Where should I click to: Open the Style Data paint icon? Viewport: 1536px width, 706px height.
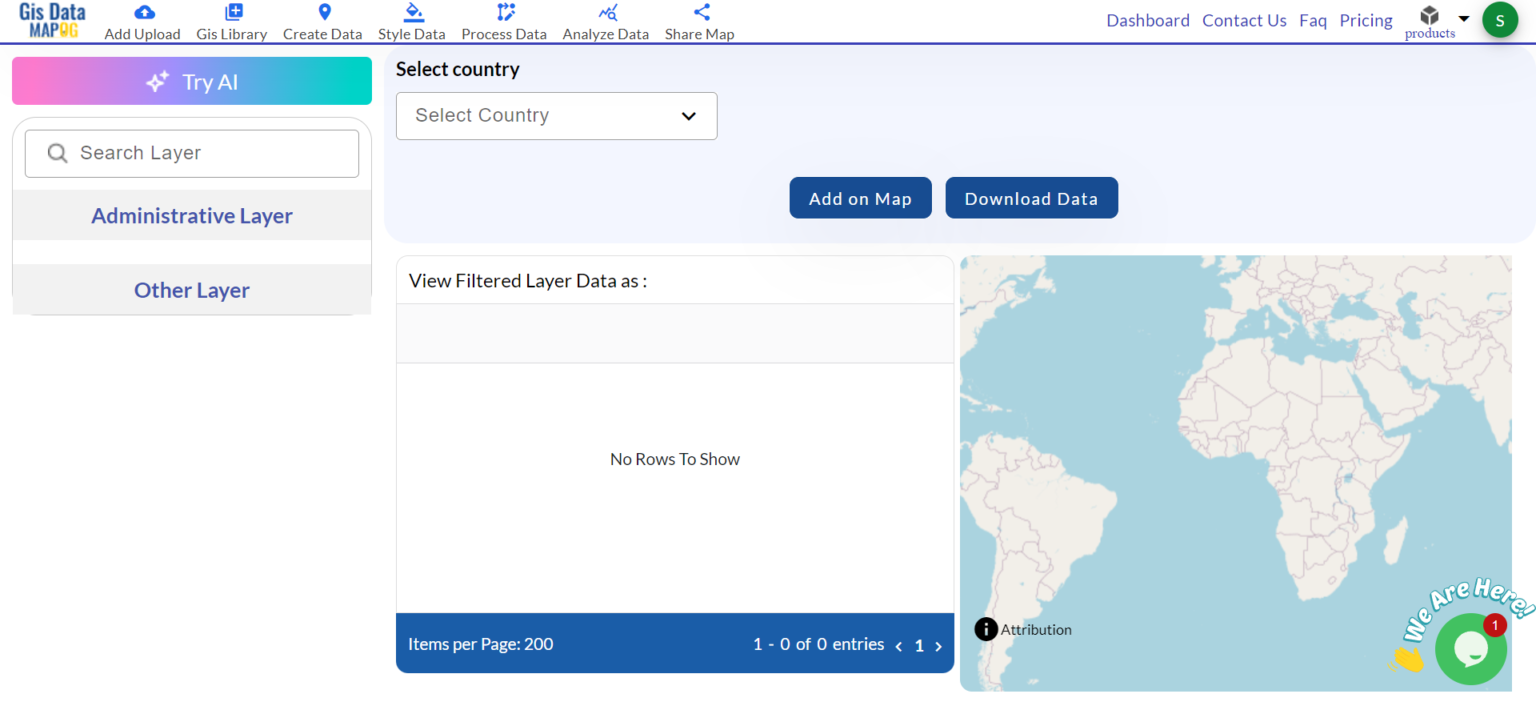[x=413, y=12]
